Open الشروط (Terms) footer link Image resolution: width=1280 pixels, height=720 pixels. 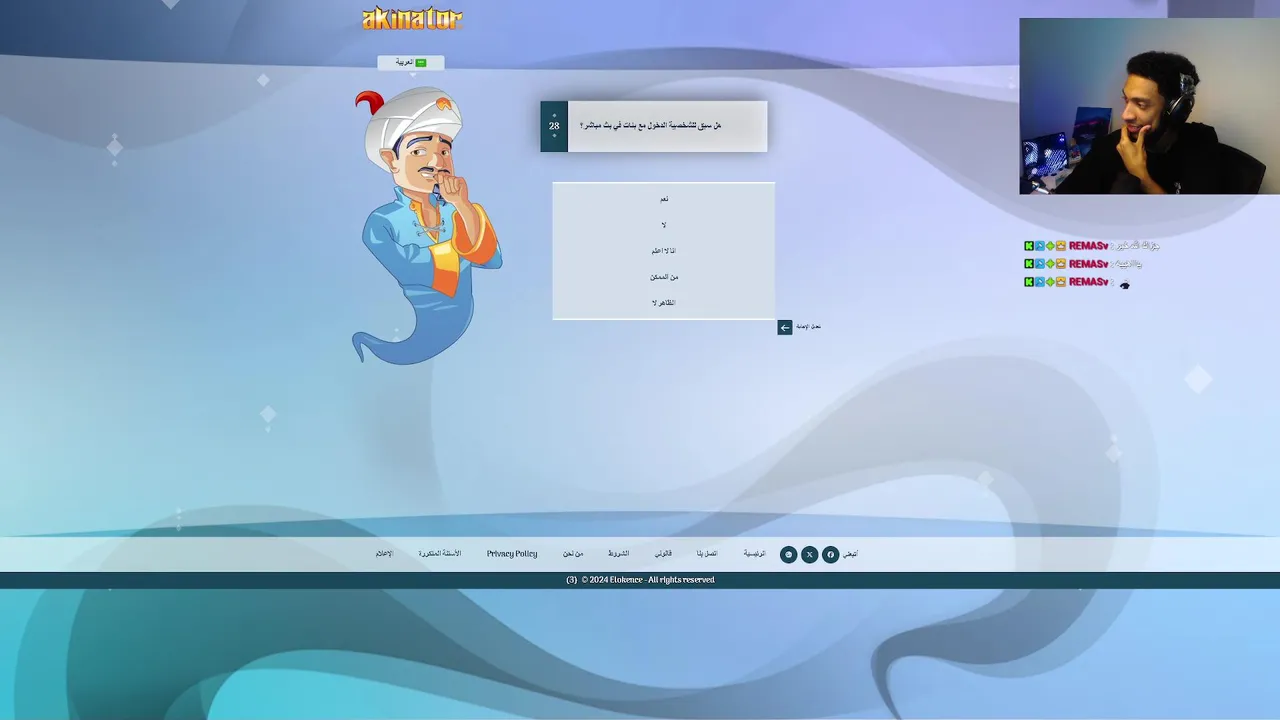pyautogui.click(x=618, y=554)
